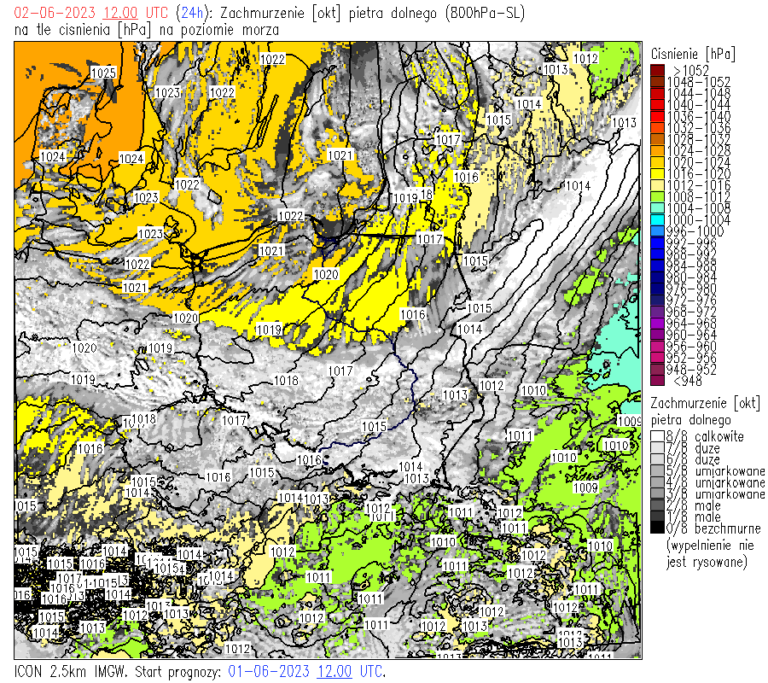Image resolution: width=768 pixels, height=683 pixels.
Task: Select the 976-980 dark navy swatch
Action: (x=657, y=289)
